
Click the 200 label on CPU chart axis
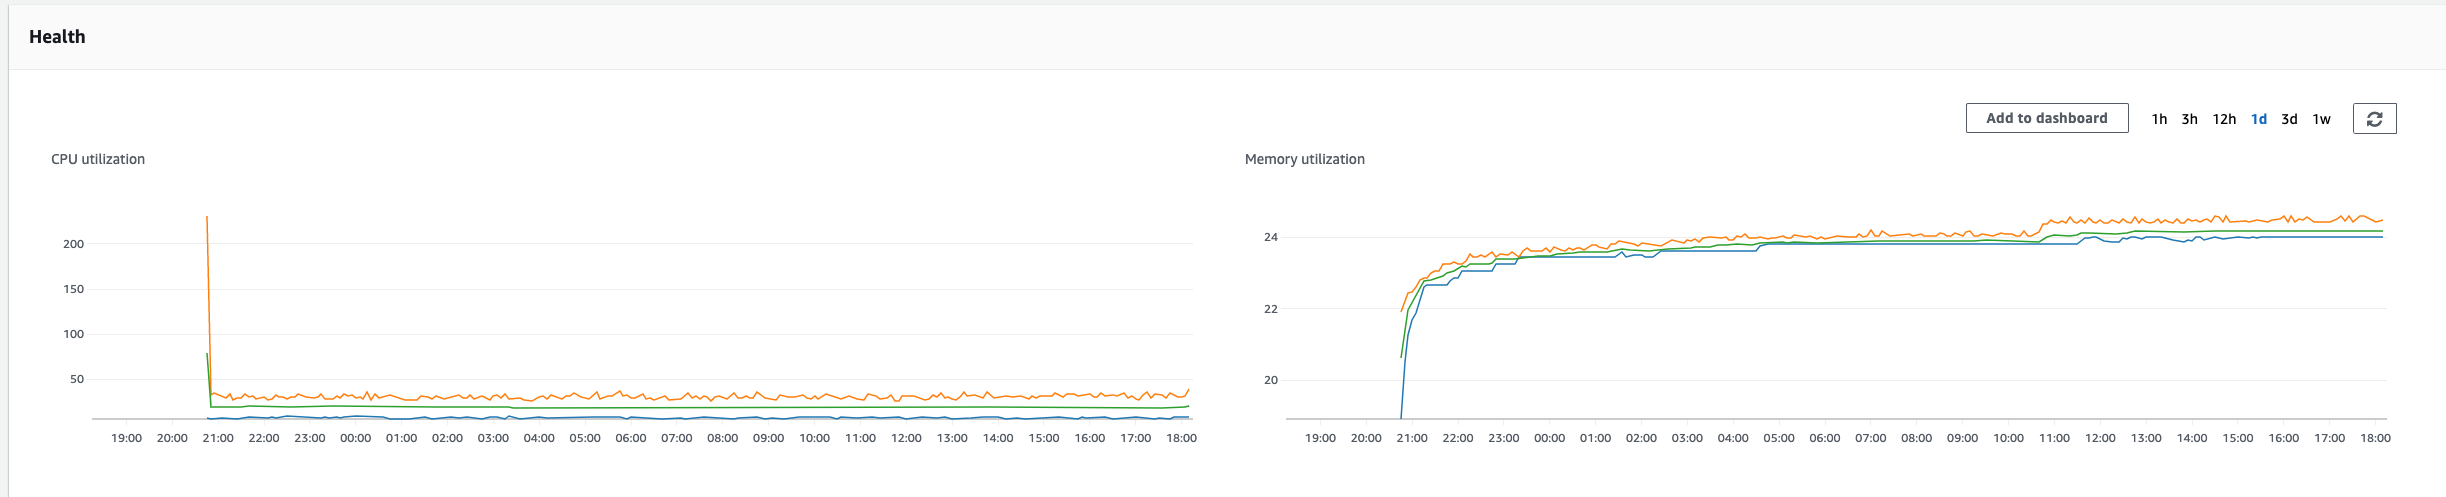(x=73, y=244)
